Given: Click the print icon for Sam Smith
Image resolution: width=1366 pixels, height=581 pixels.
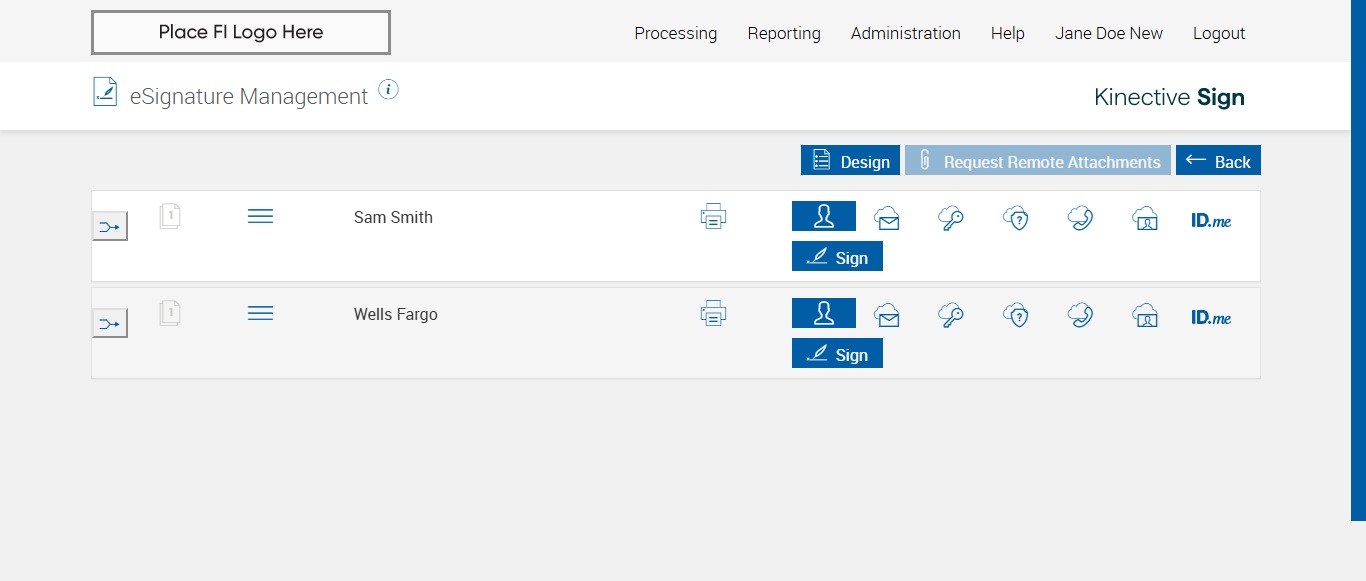Looking at the screenshot, I should pos(713,217).
